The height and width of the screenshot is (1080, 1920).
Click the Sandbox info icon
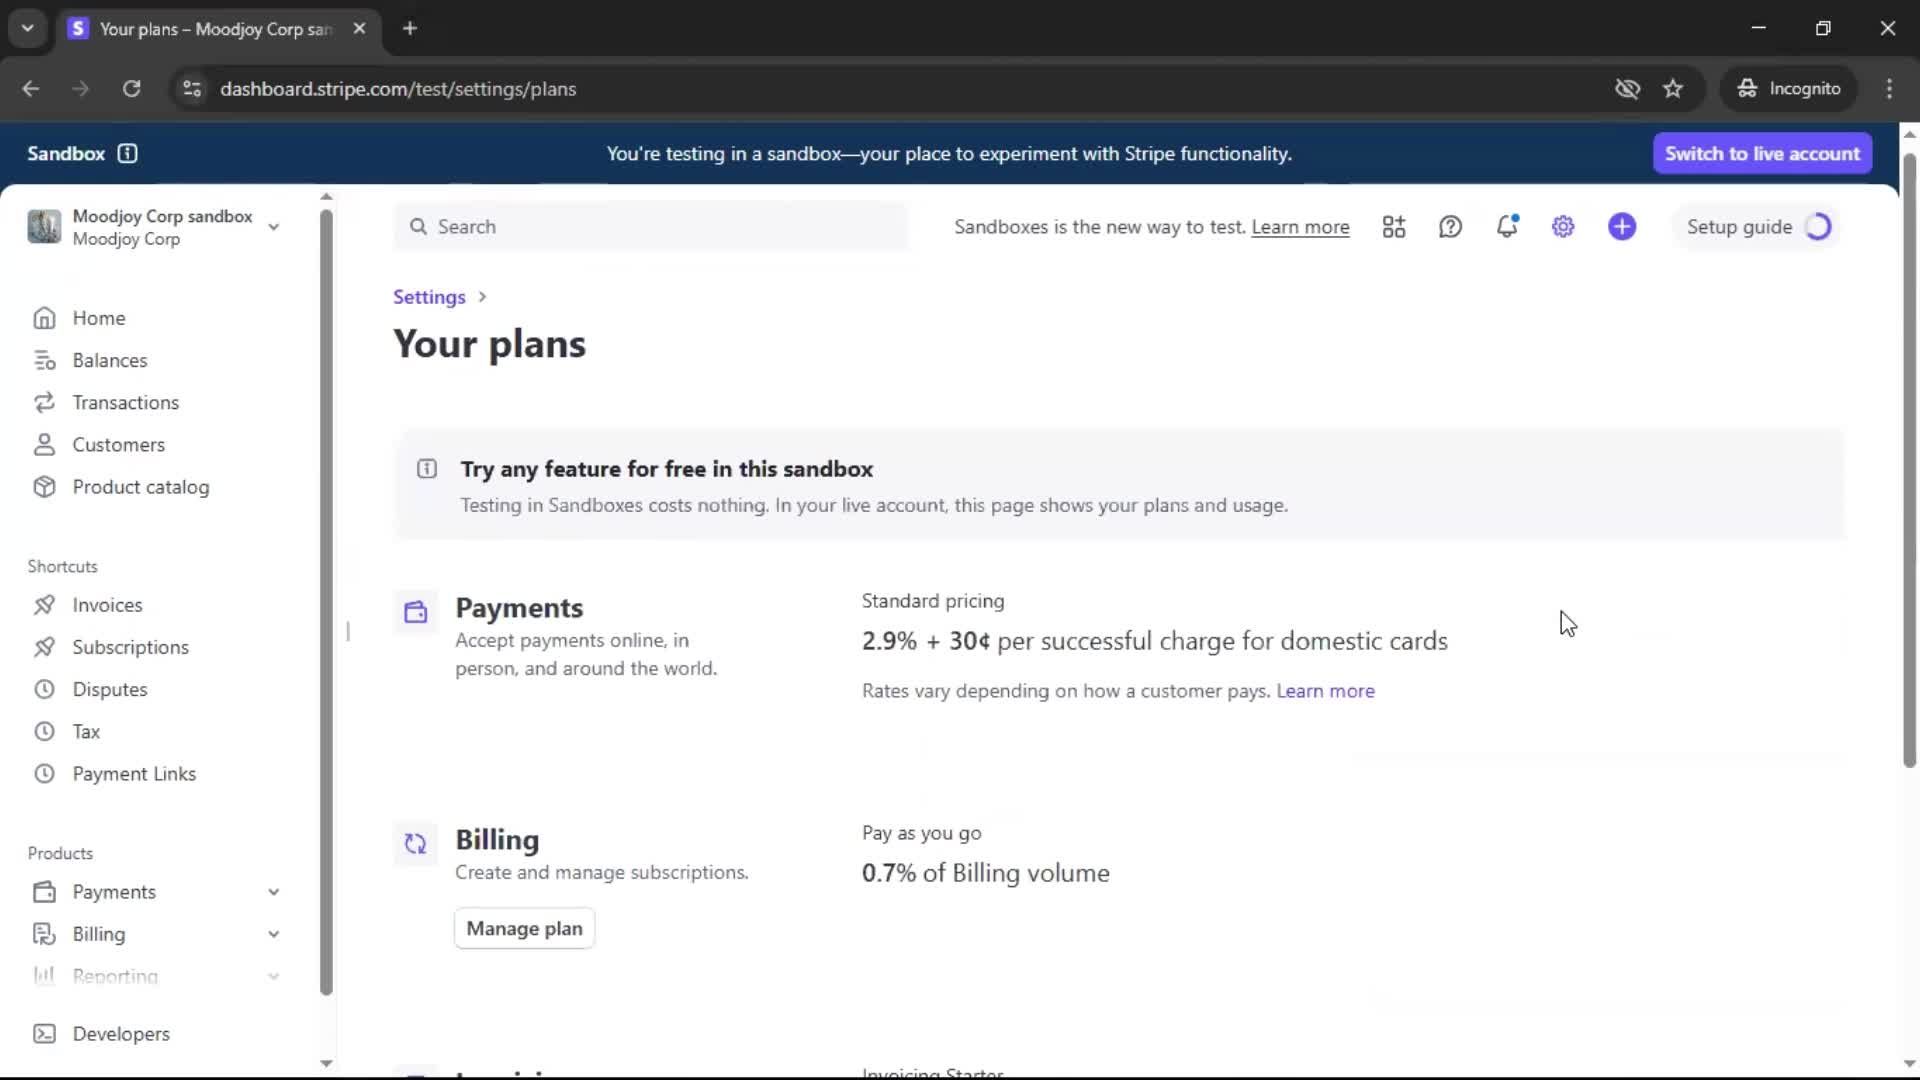coord(127,153)
